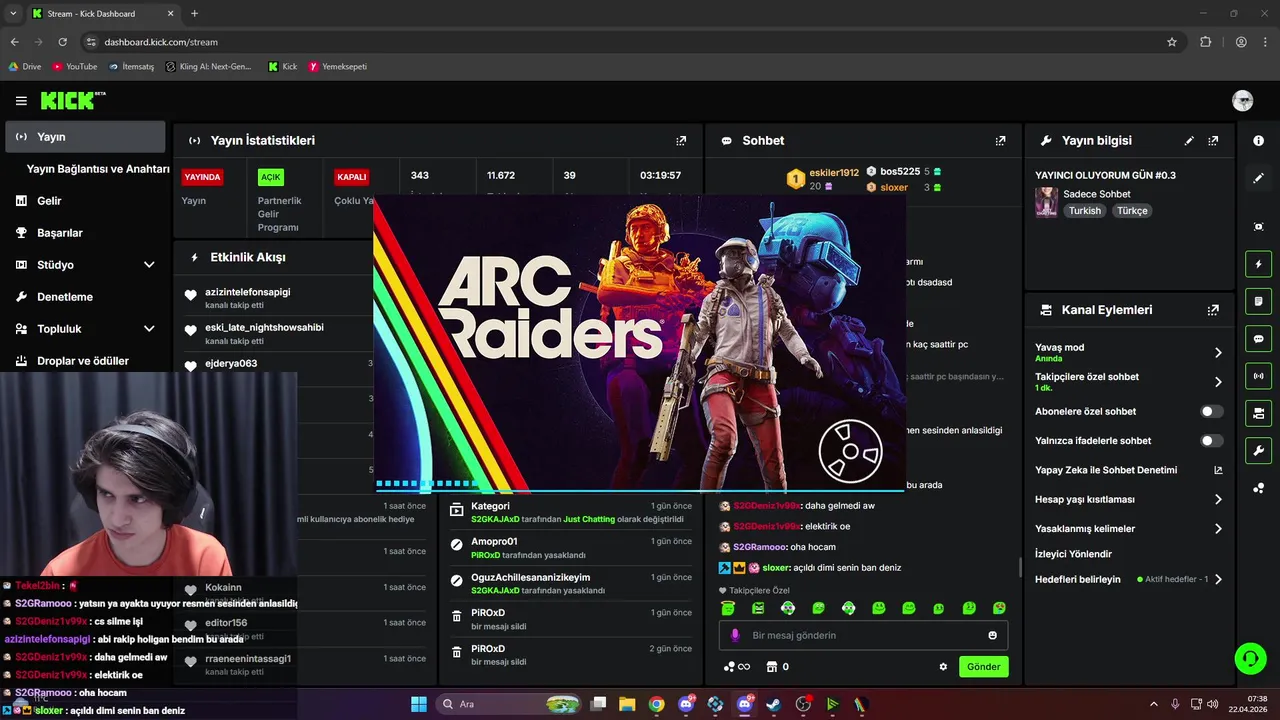
Task: Pop out the Yayın bilgisi panel
Action: (1213, 141)
